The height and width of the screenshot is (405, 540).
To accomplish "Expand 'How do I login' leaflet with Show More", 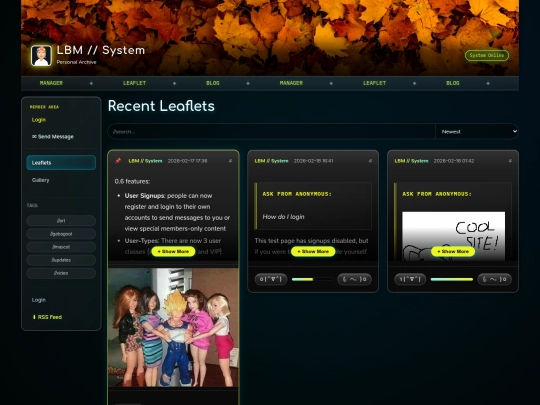I will [313, 251].
